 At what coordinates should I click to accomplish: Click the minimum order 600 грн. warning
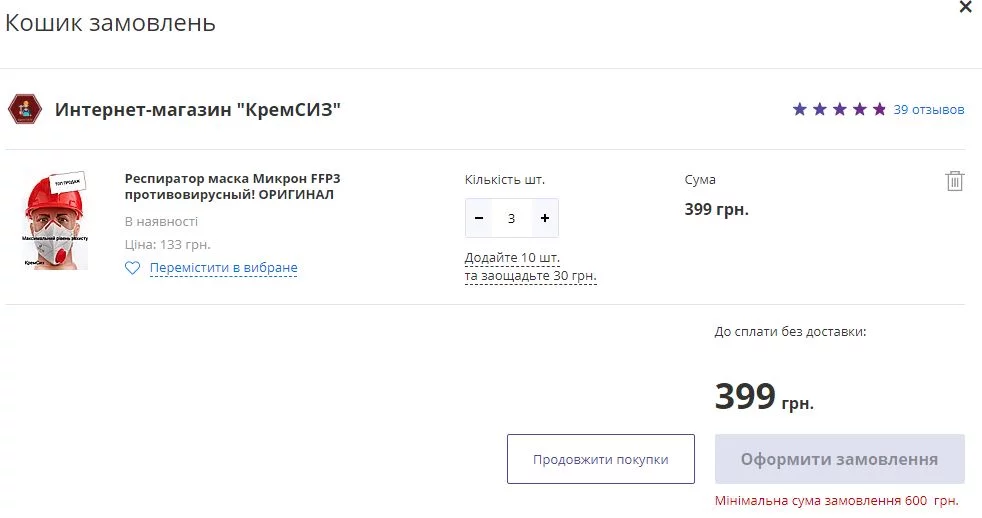pyautogui.click(x=837, y=500)
